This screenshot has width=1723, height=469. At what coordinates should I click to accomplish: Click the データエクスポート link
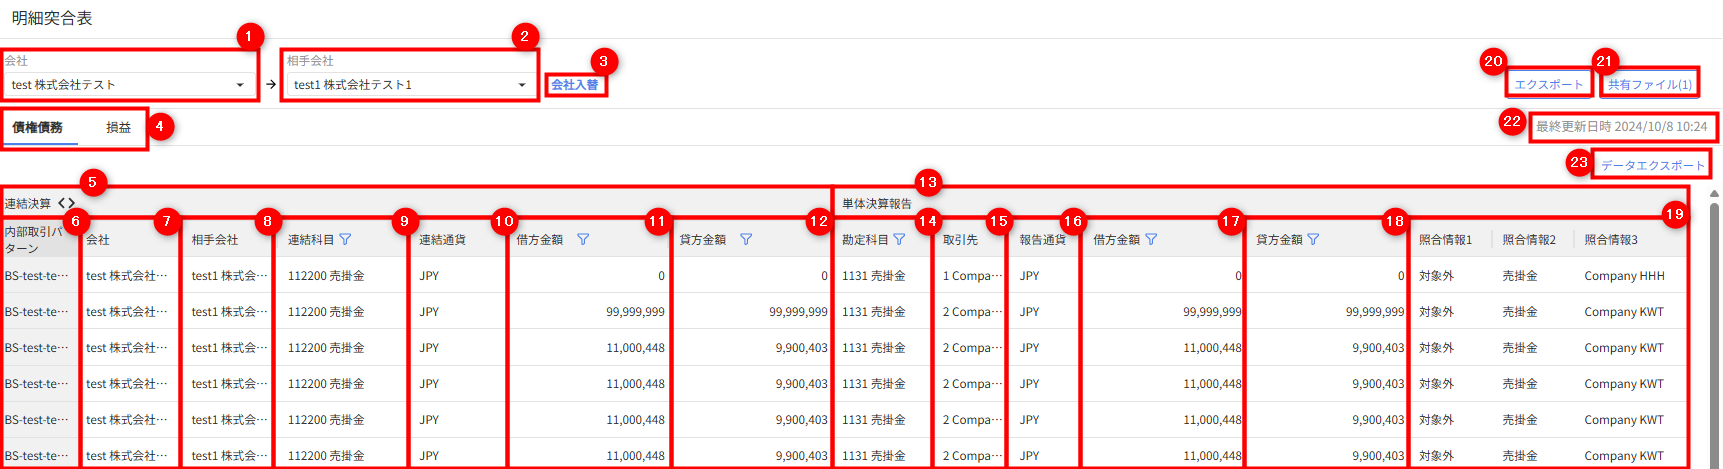click(x=1652, y=166)
